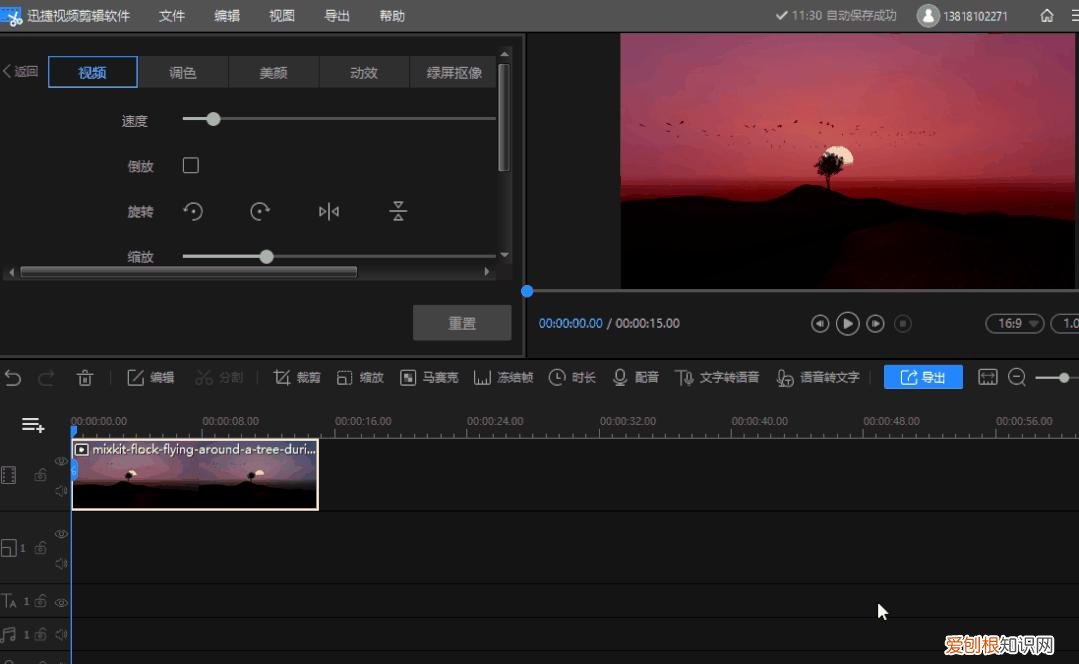Open the 文件 menu

[x=172, y=16]
